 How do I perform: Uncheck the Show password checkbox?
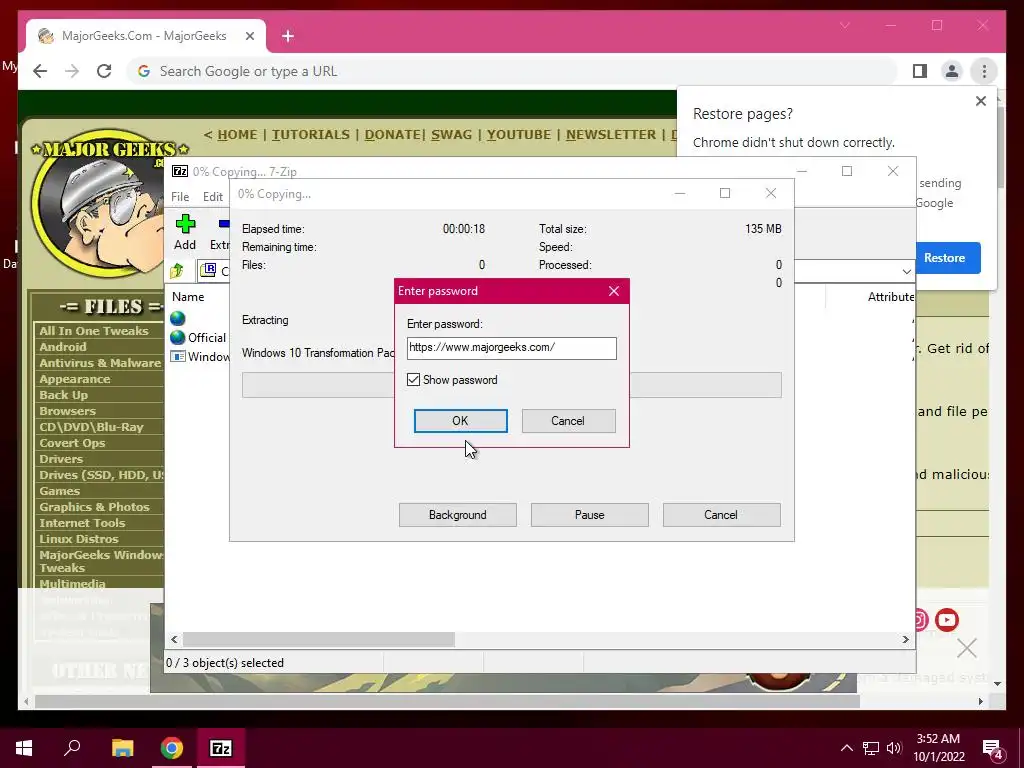tap(413, 379)
